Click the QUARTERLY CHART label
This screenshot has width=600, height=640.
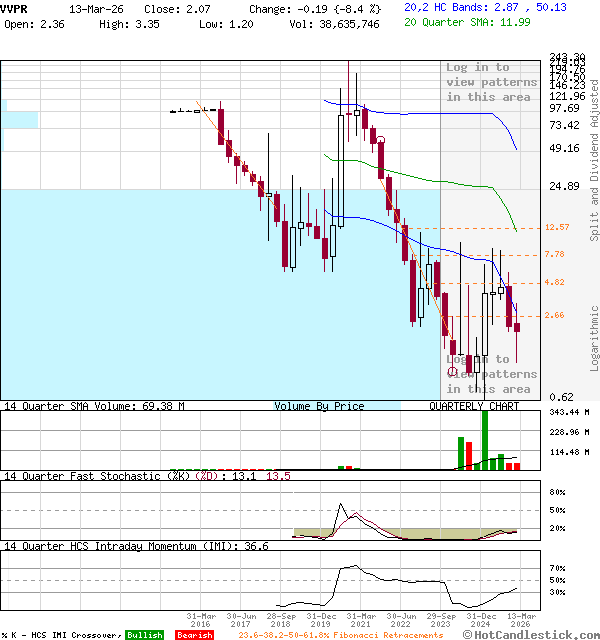click(x=474, y=407)
